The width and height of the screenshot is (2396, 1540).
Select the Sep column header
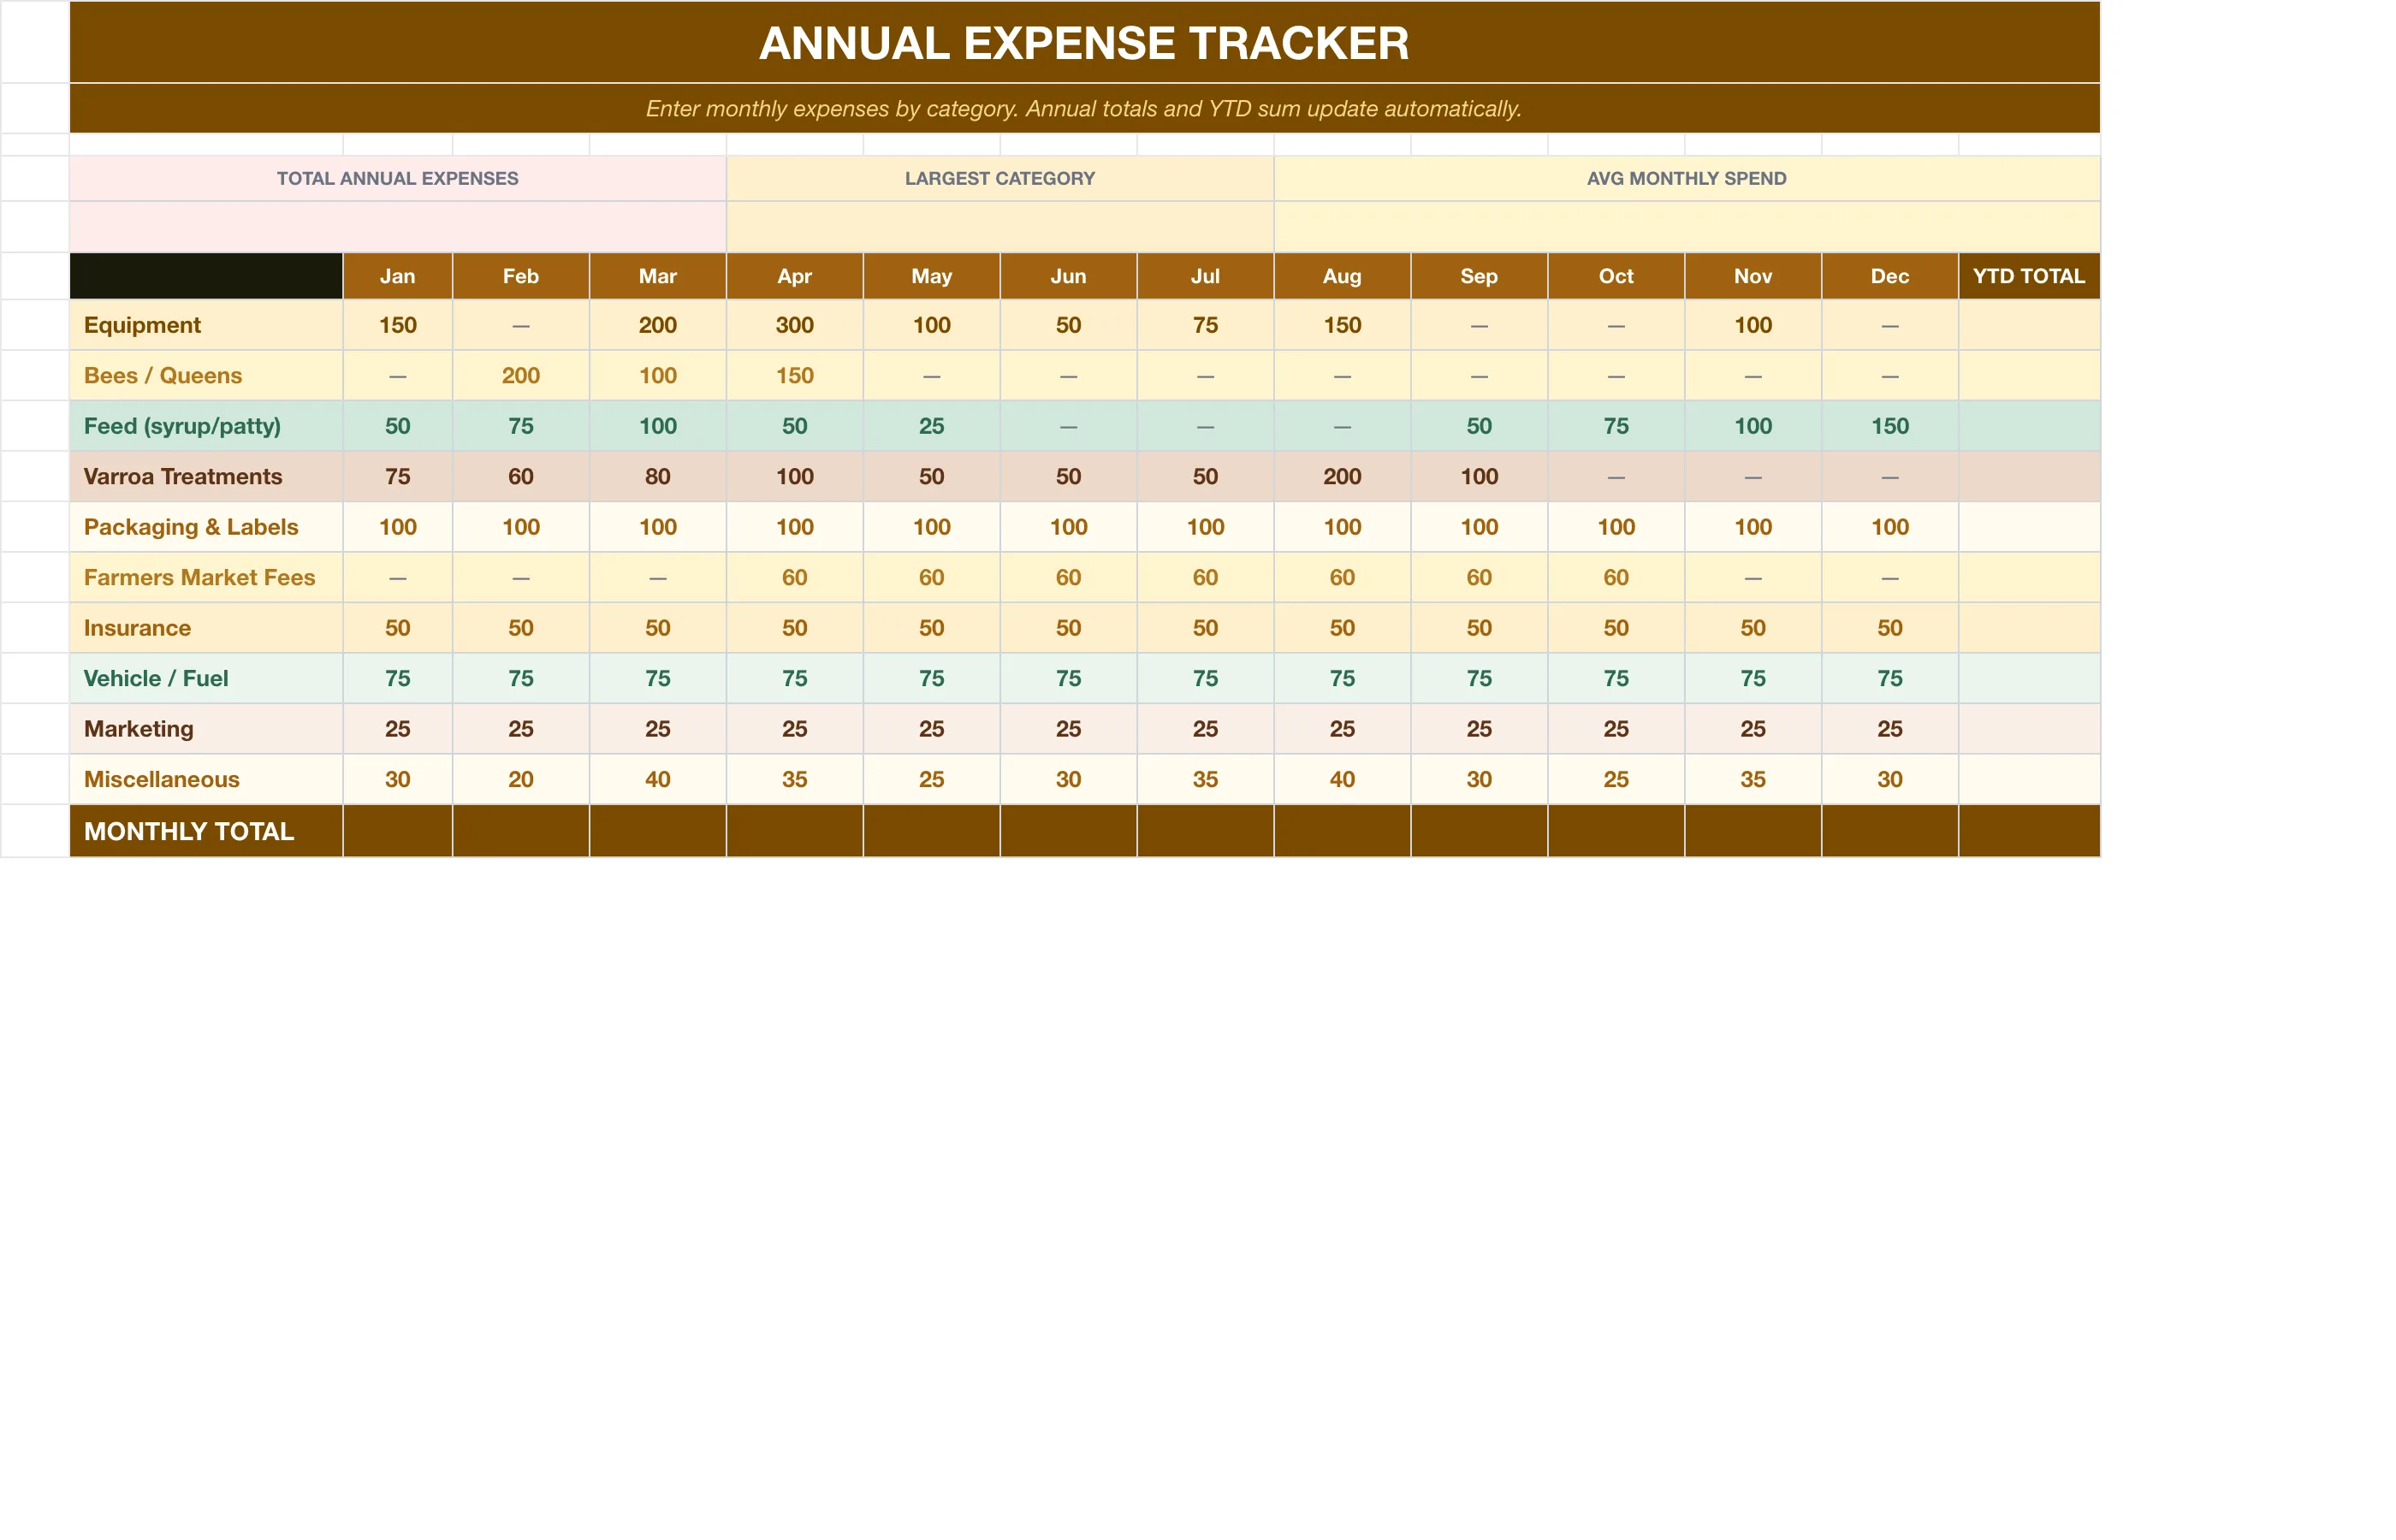[1479, 276]
